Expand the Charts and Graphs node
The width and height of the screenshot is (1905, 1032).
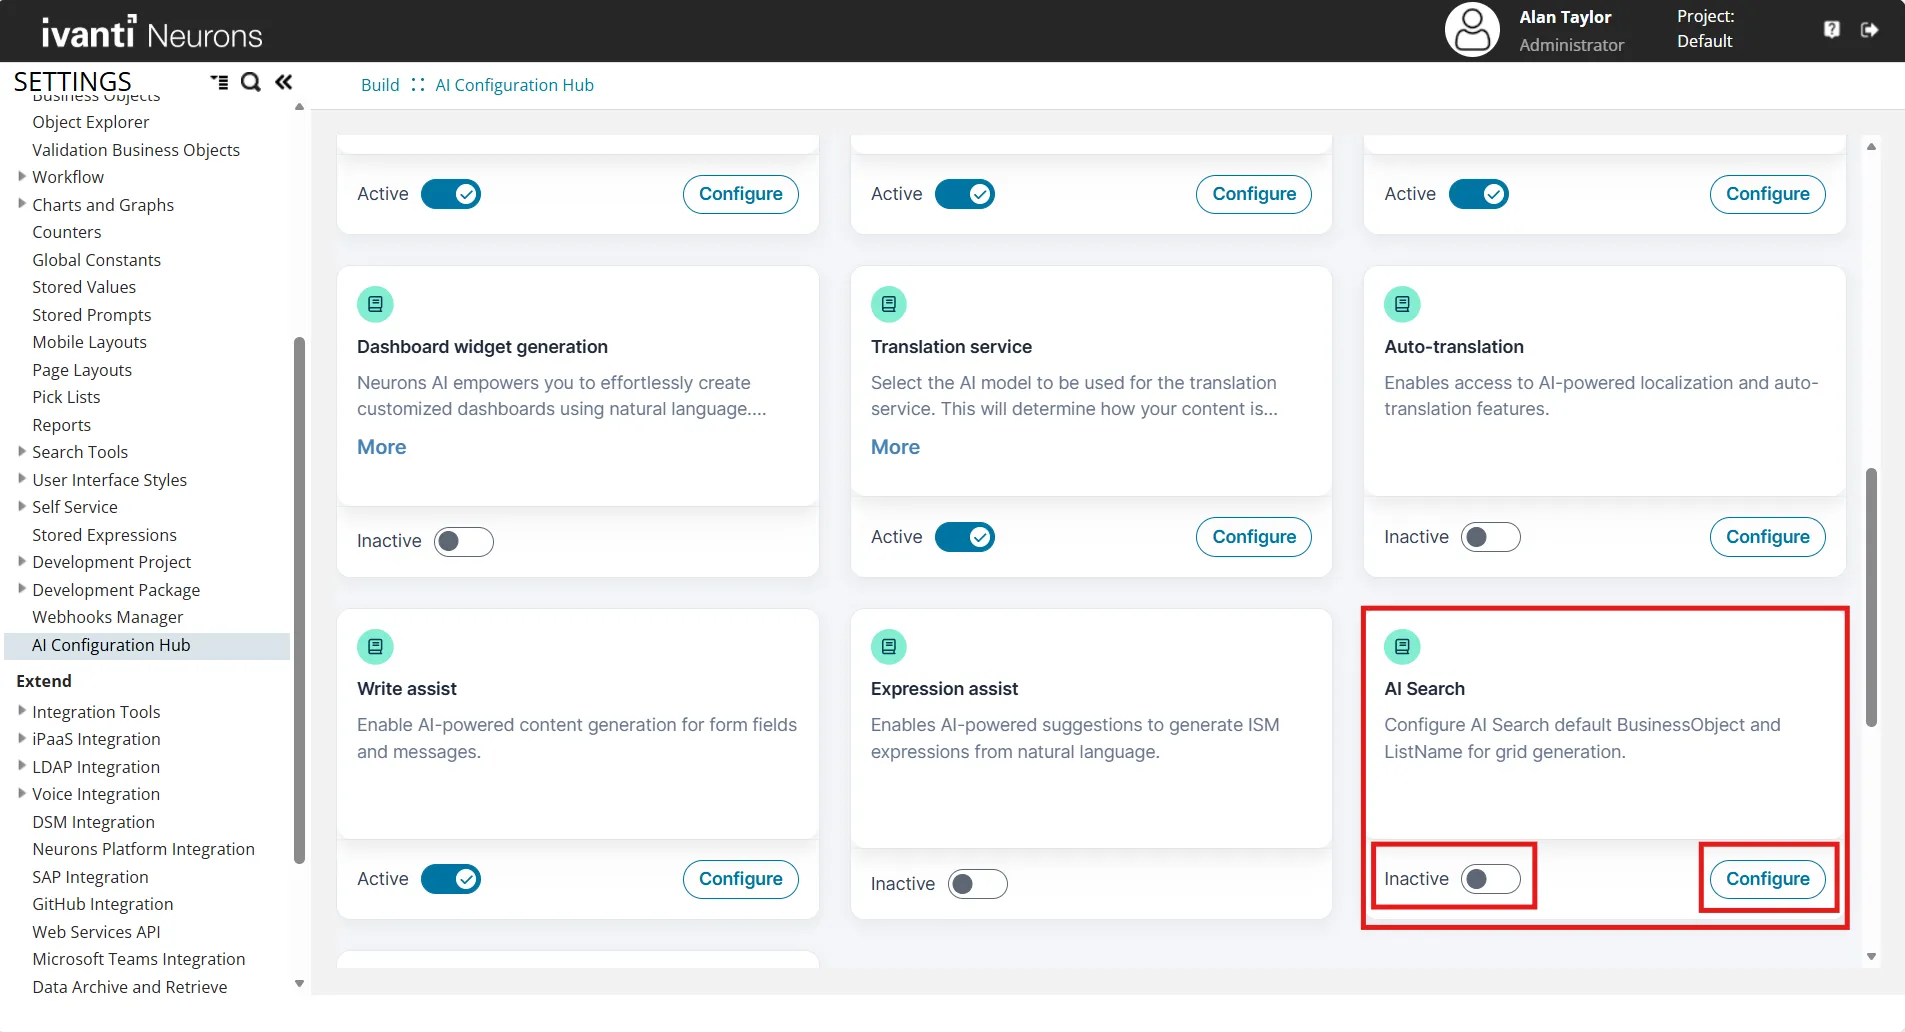click(x=22, y=204)
